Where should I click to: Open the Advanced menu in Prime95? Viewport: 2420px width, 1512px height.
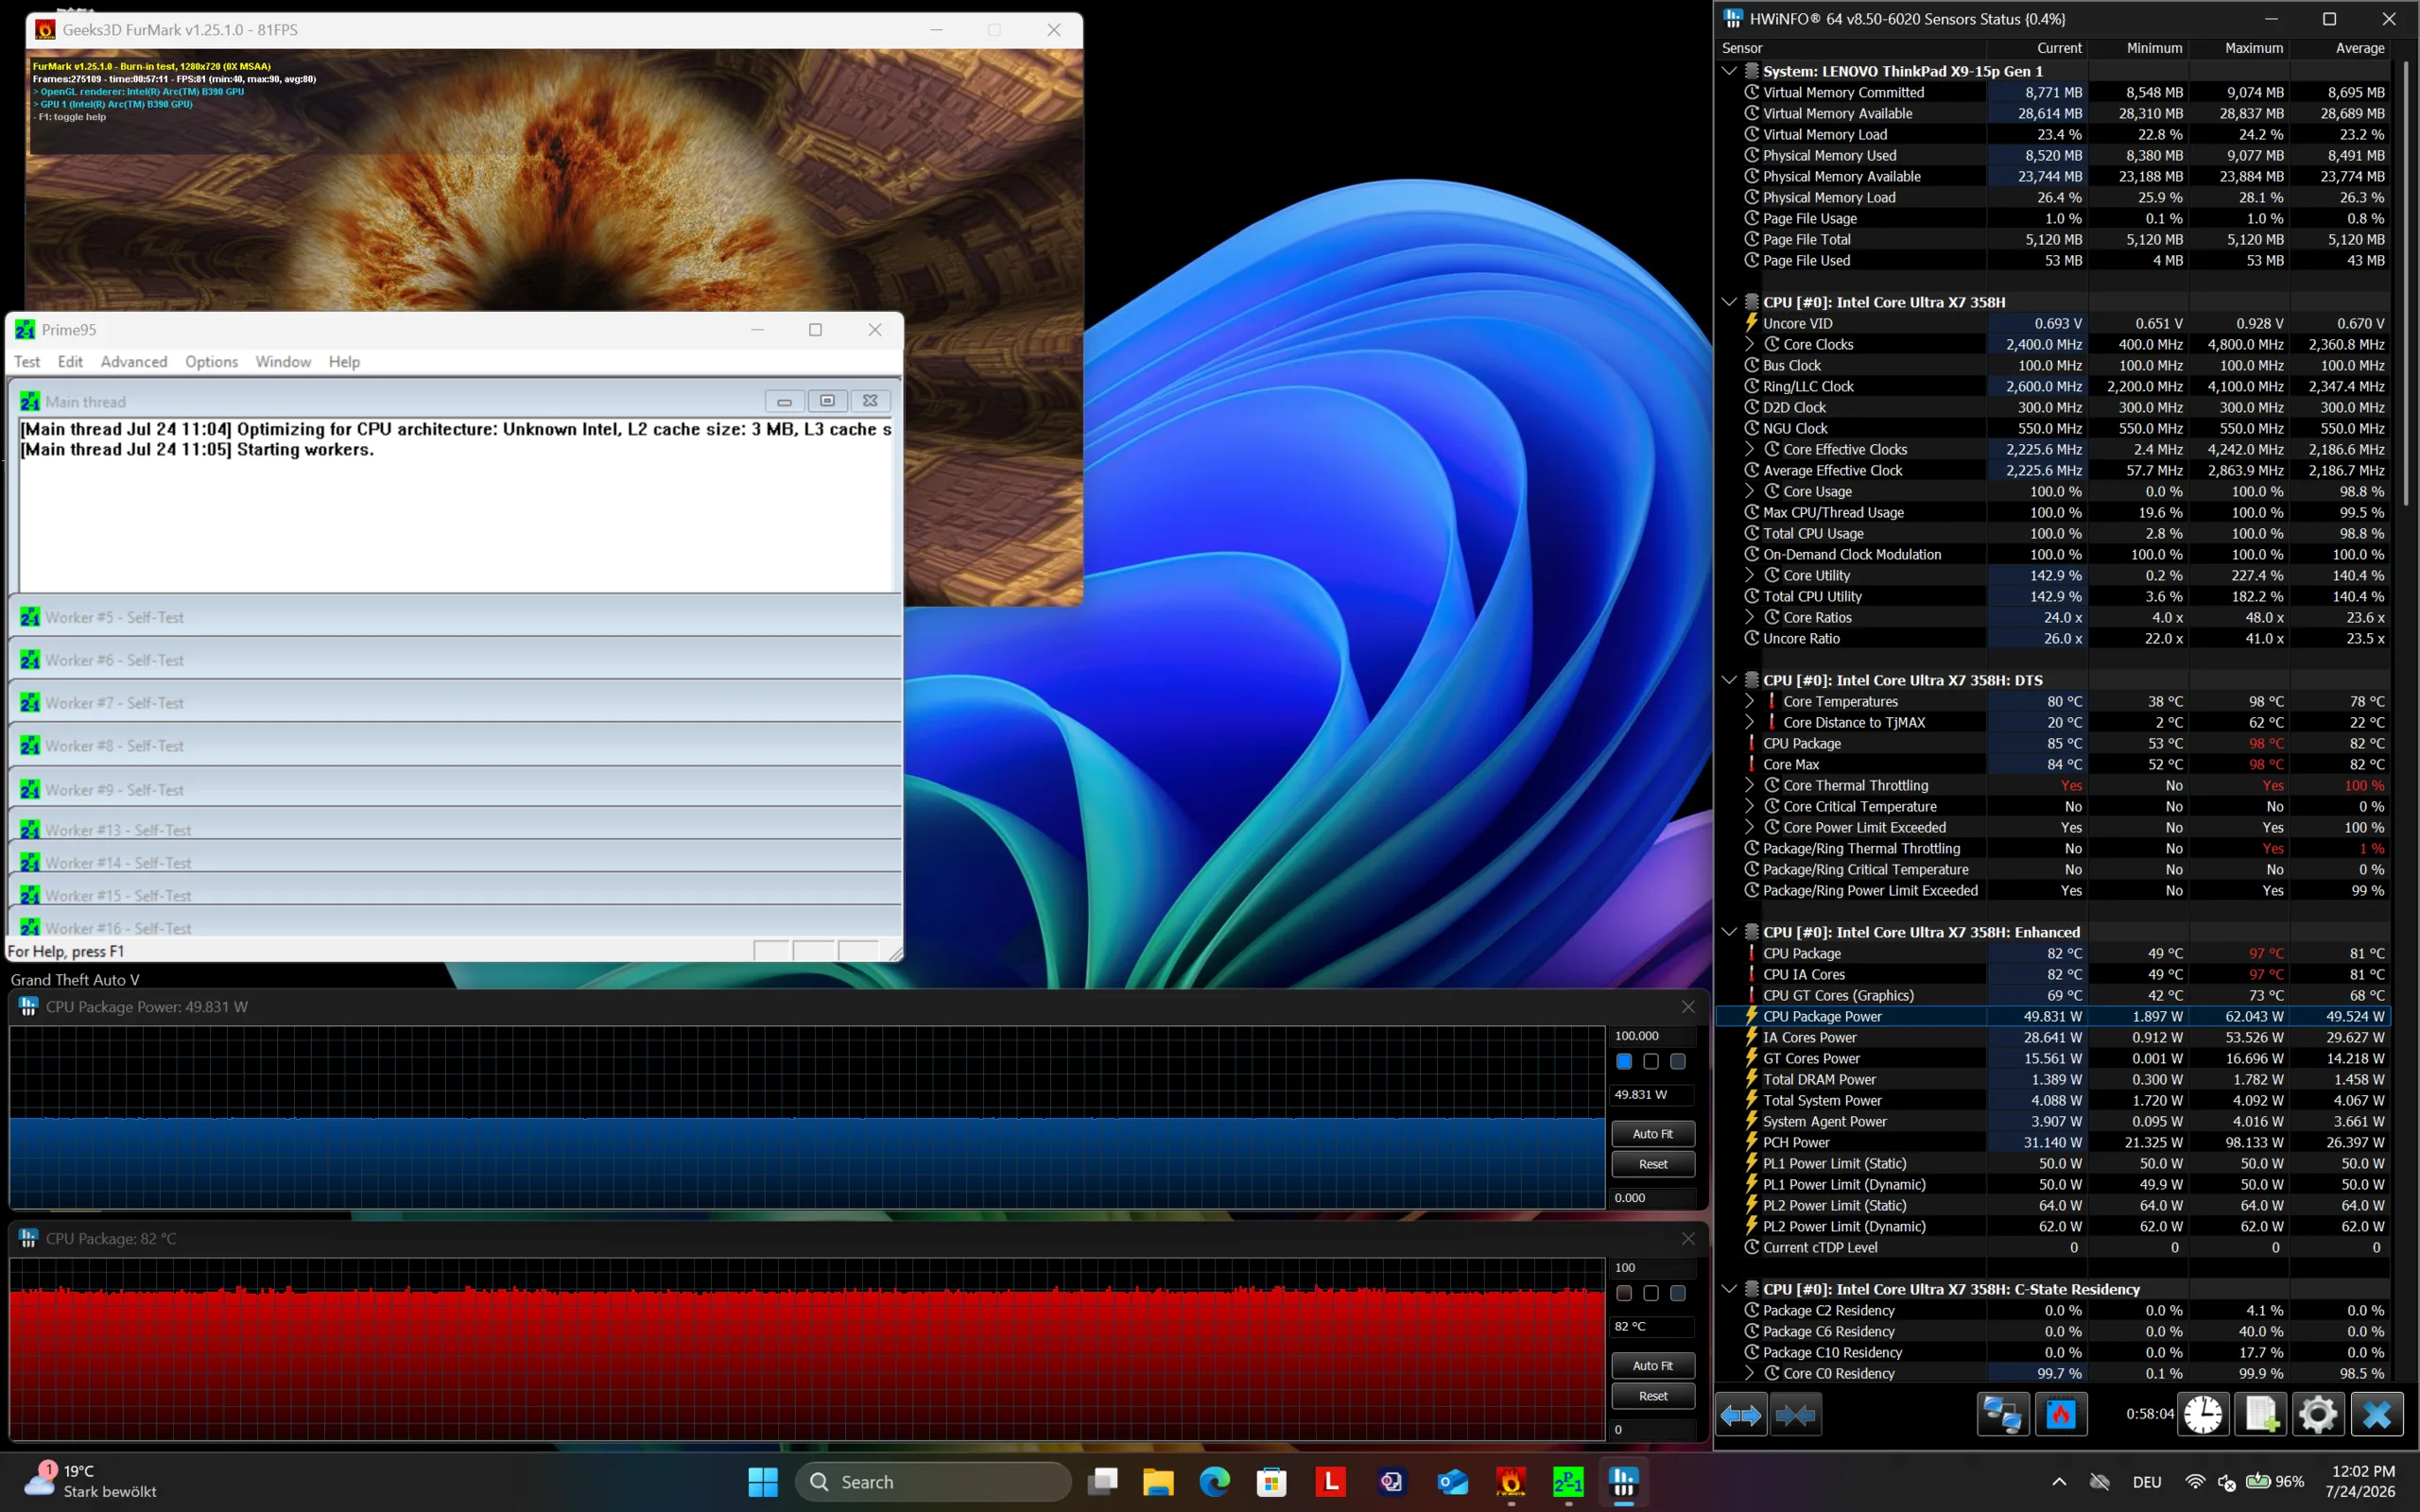(x=134, y=362)
